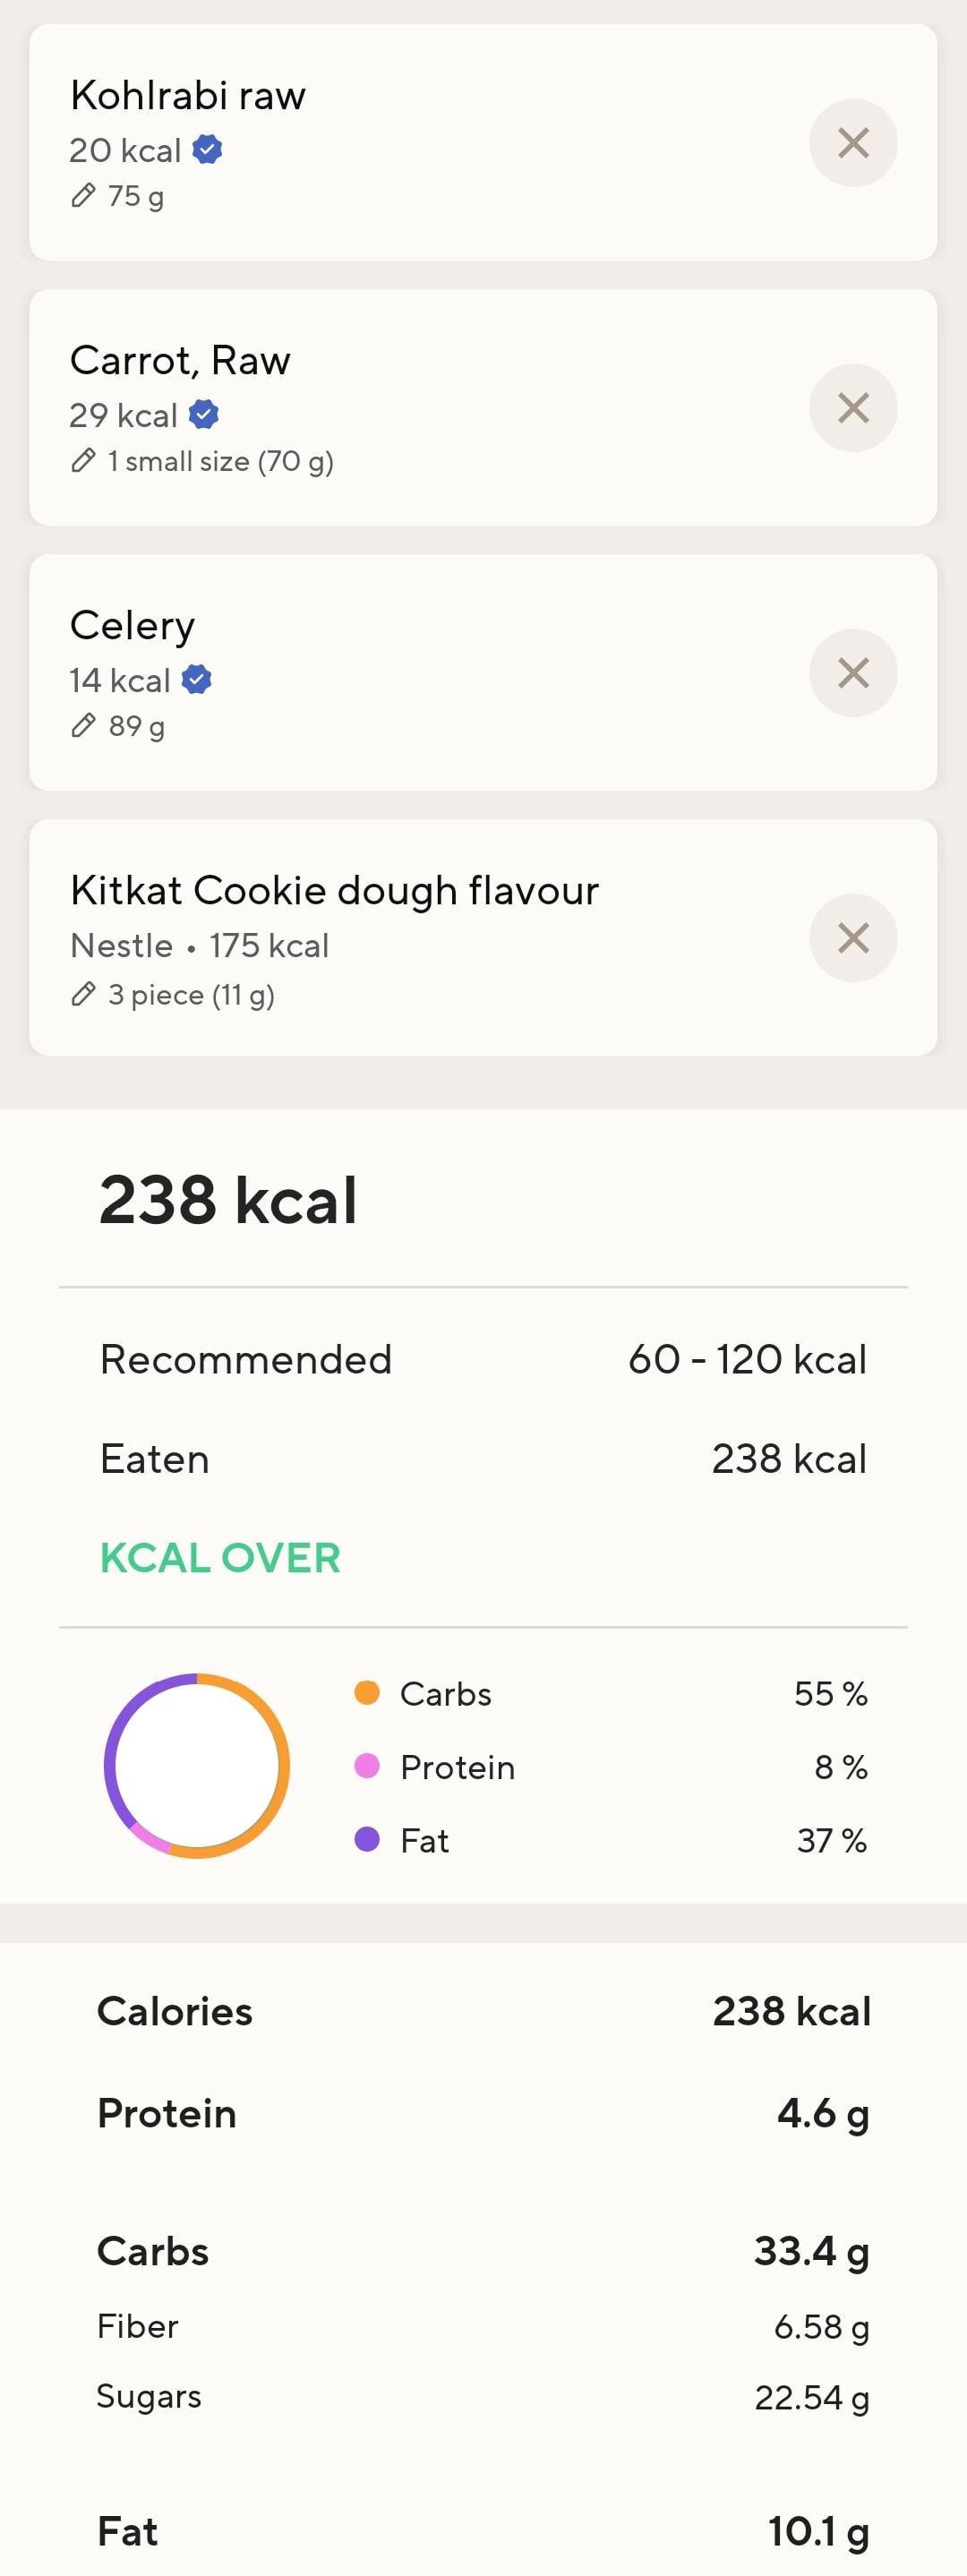Edit the Kitkat 3 piece serving
The height and width of the screenshot is (2576, 967).
pyautogui.click(x=83, y=995)
